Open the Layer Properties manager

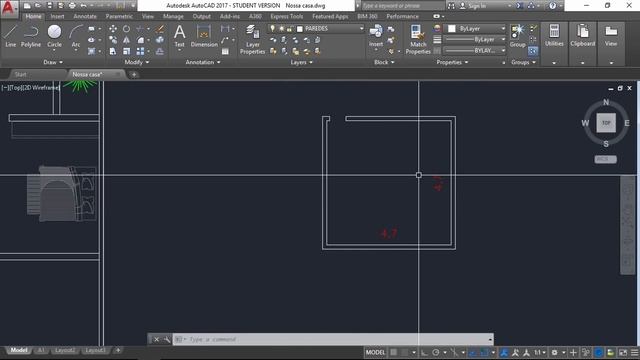pos(252,39)
